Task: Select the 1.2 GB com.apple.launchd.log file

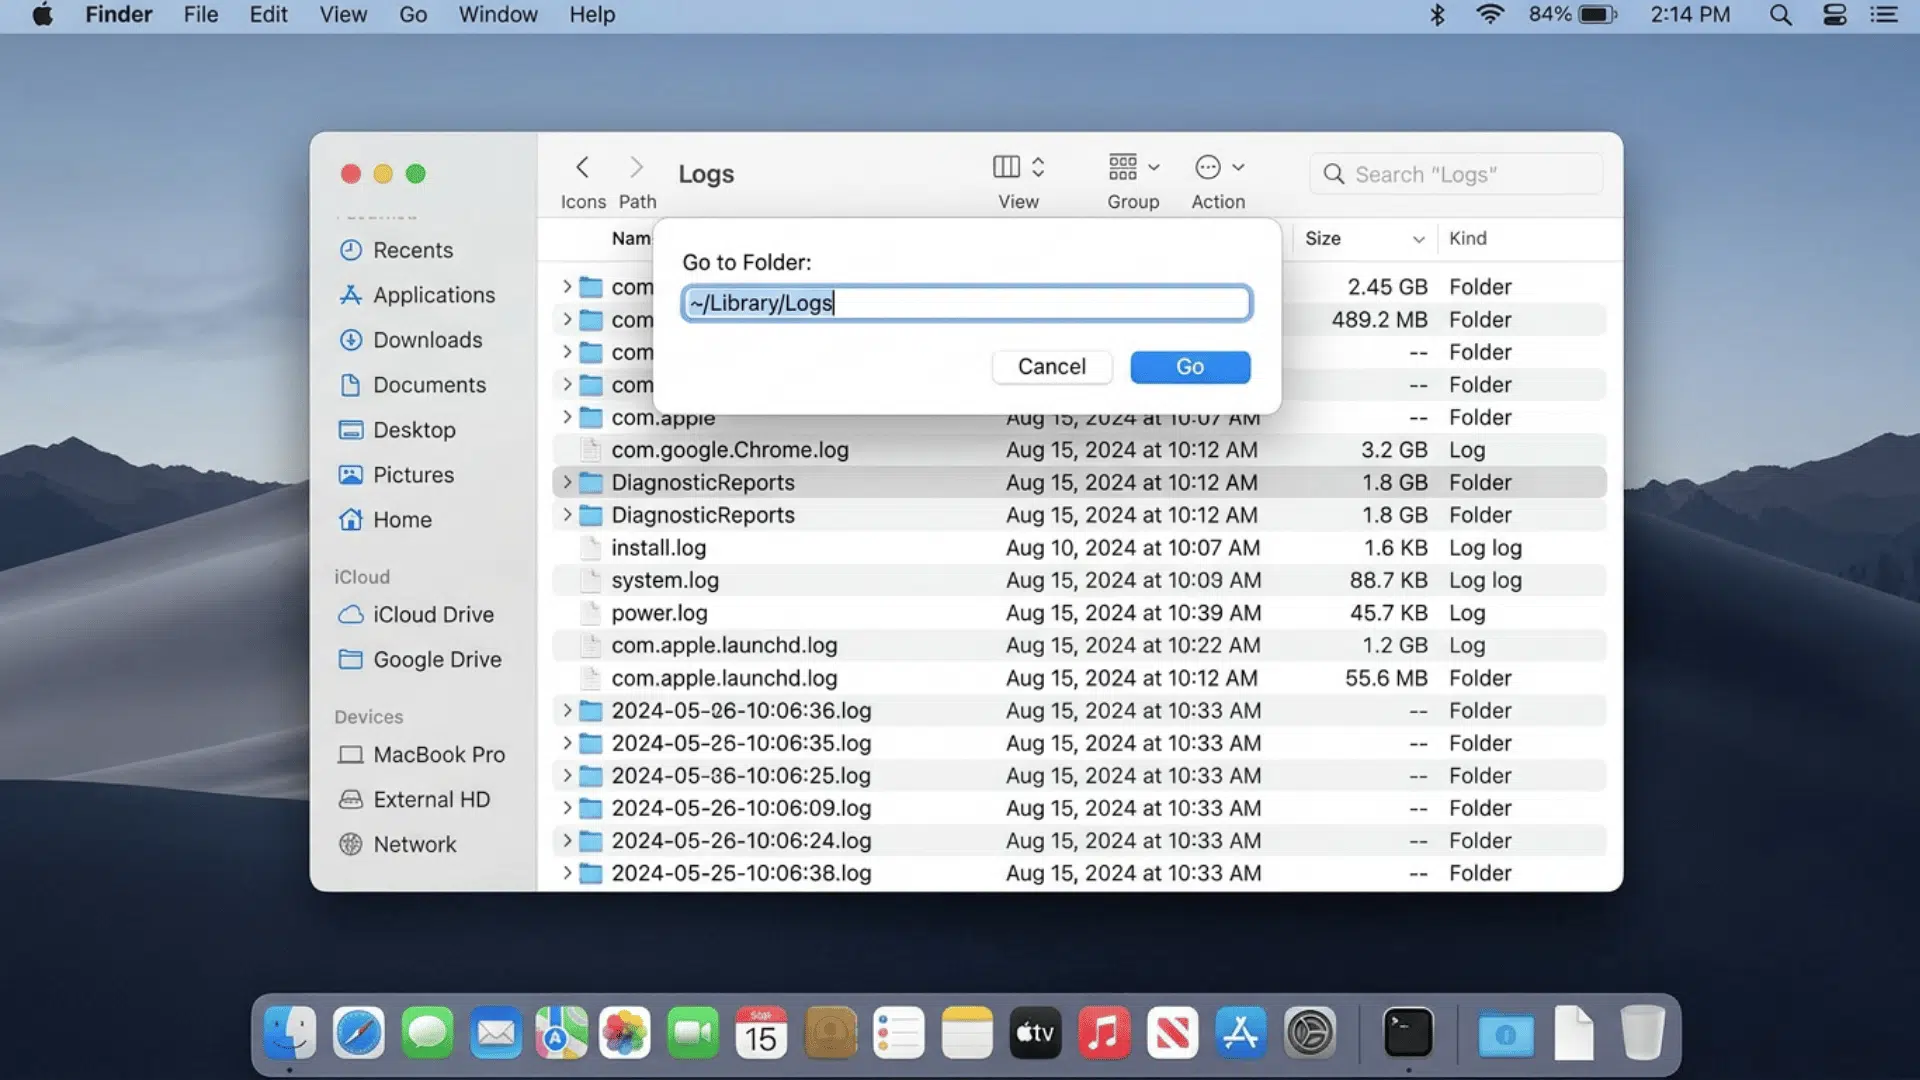Action: [1079, 645]
